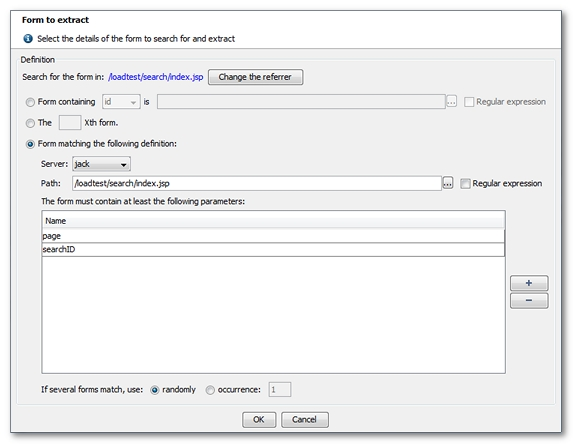Click inside the Path text field
The width and height of the screenshot is (573, 444).
(257, 183)
